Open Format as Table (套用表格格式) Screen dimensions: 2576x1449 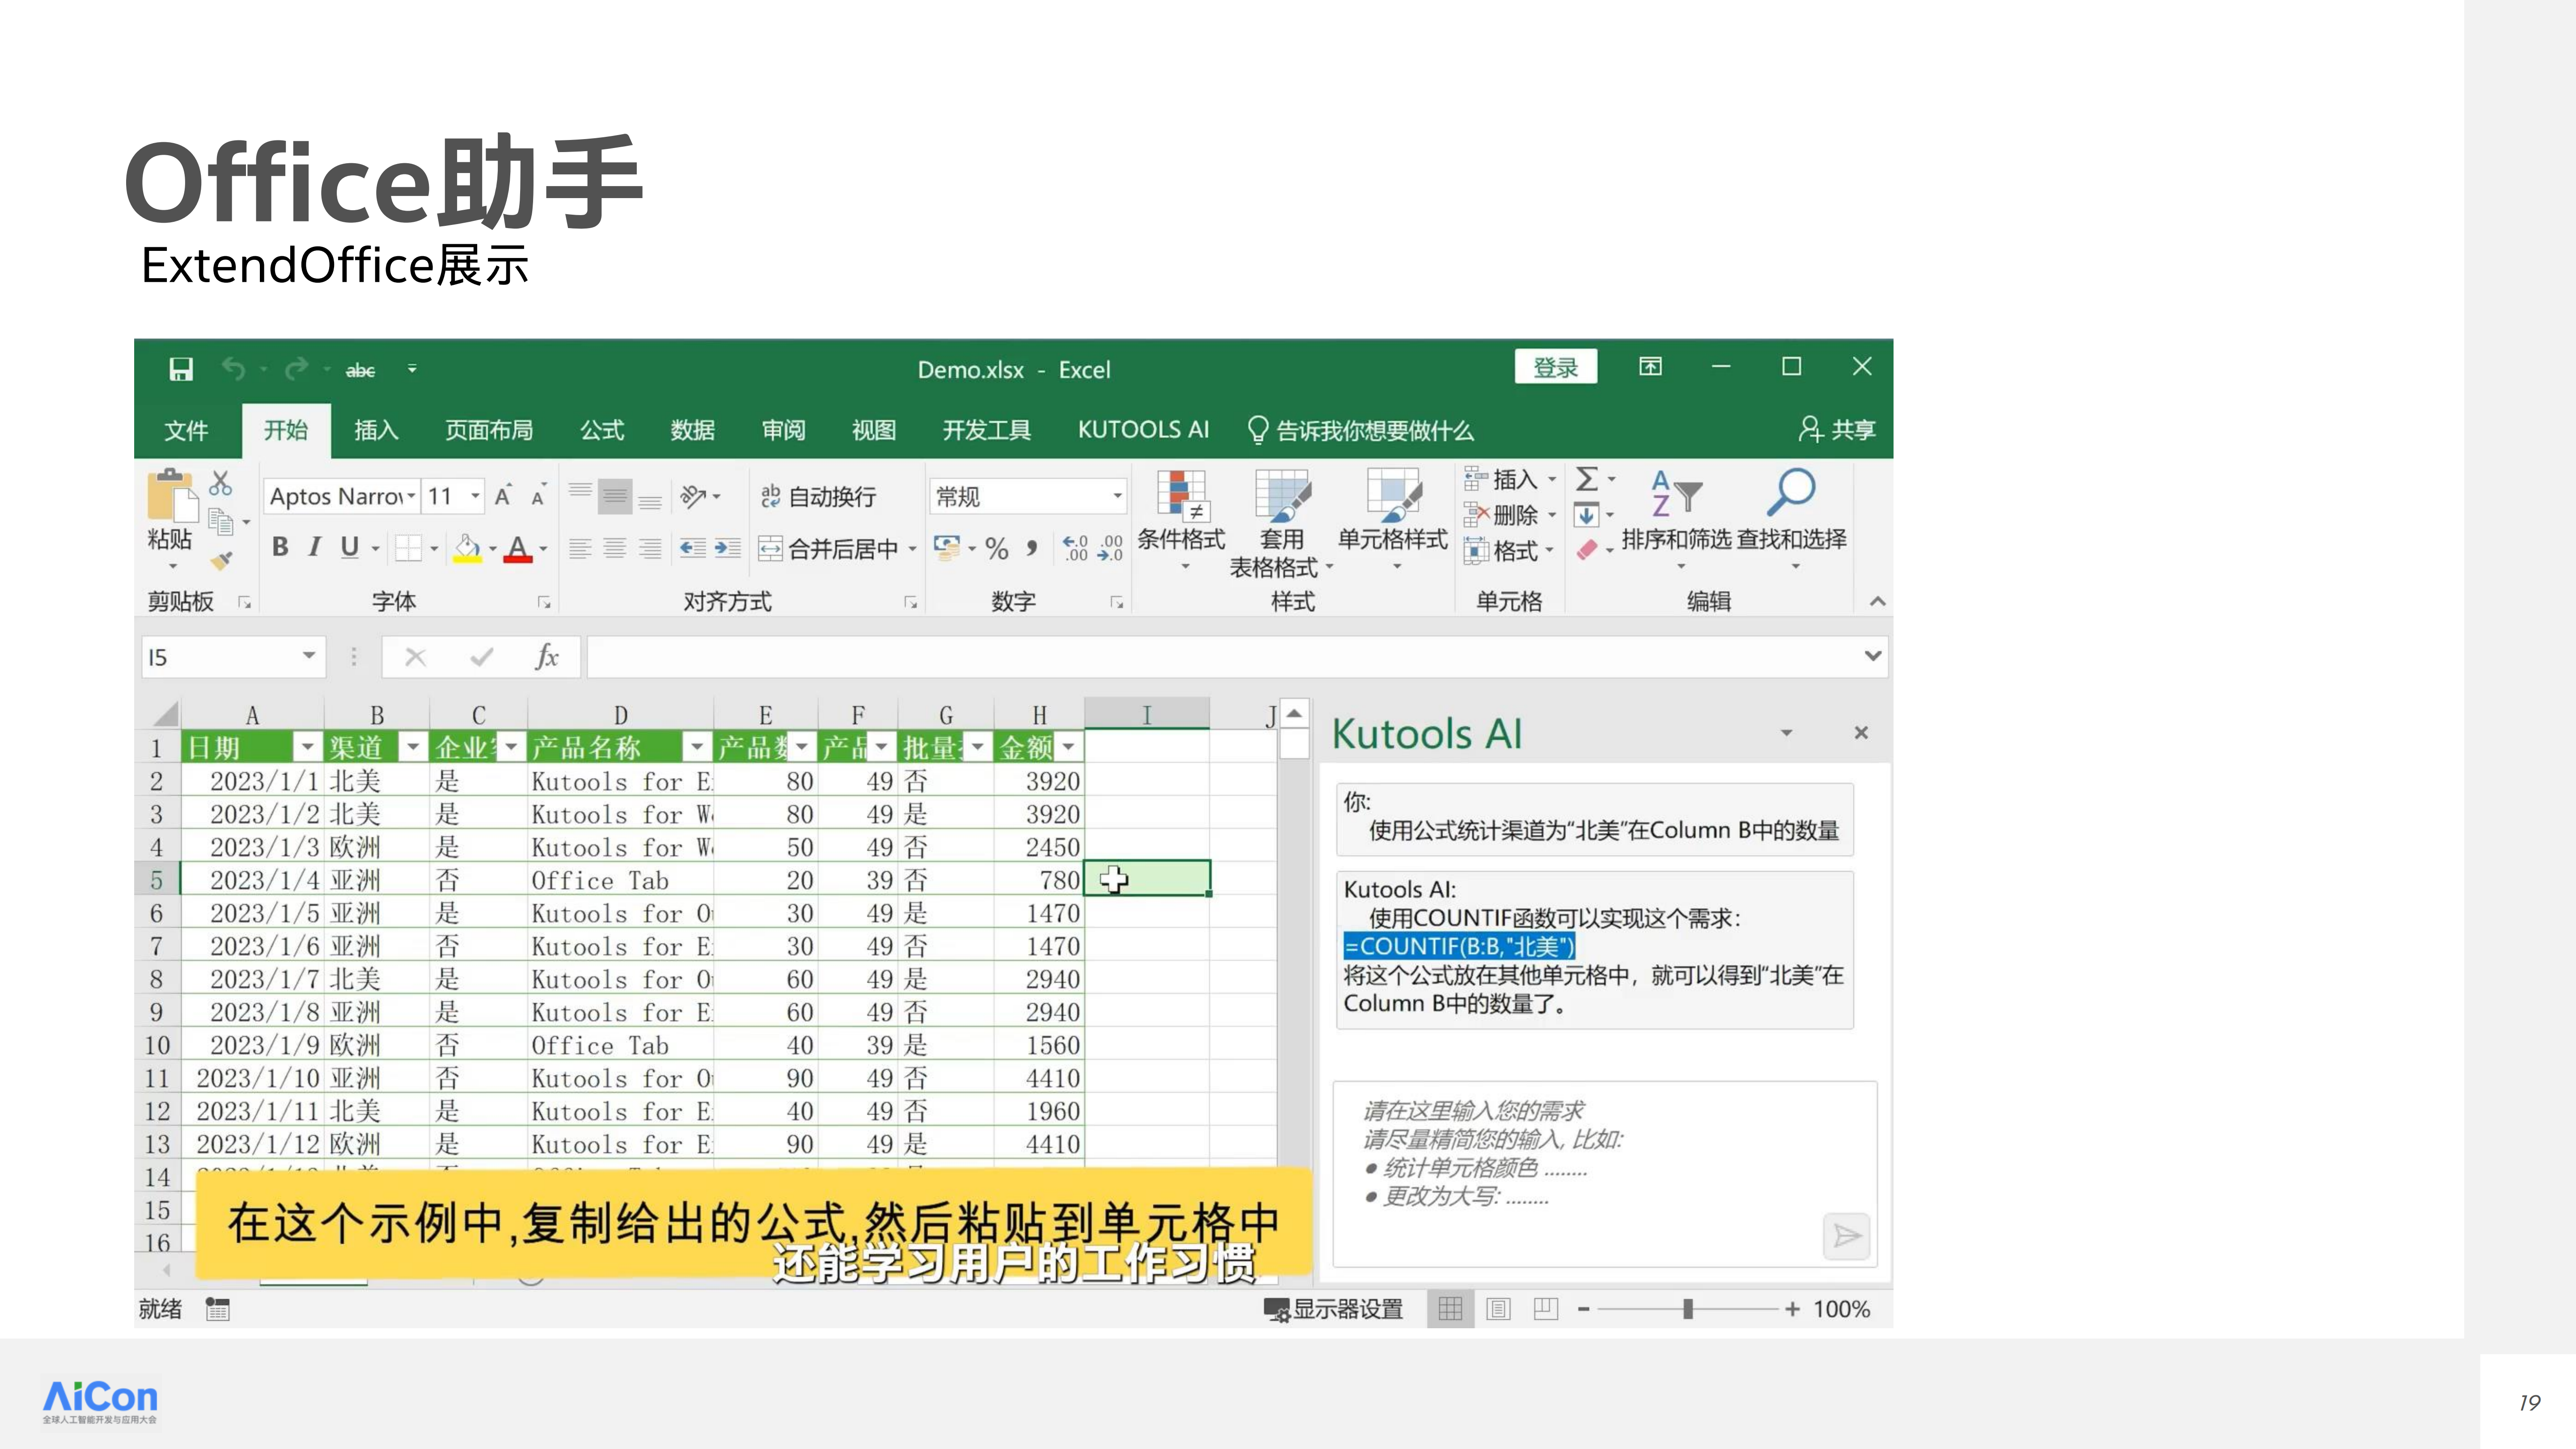pyautogui.click(x=1281, y=524)
